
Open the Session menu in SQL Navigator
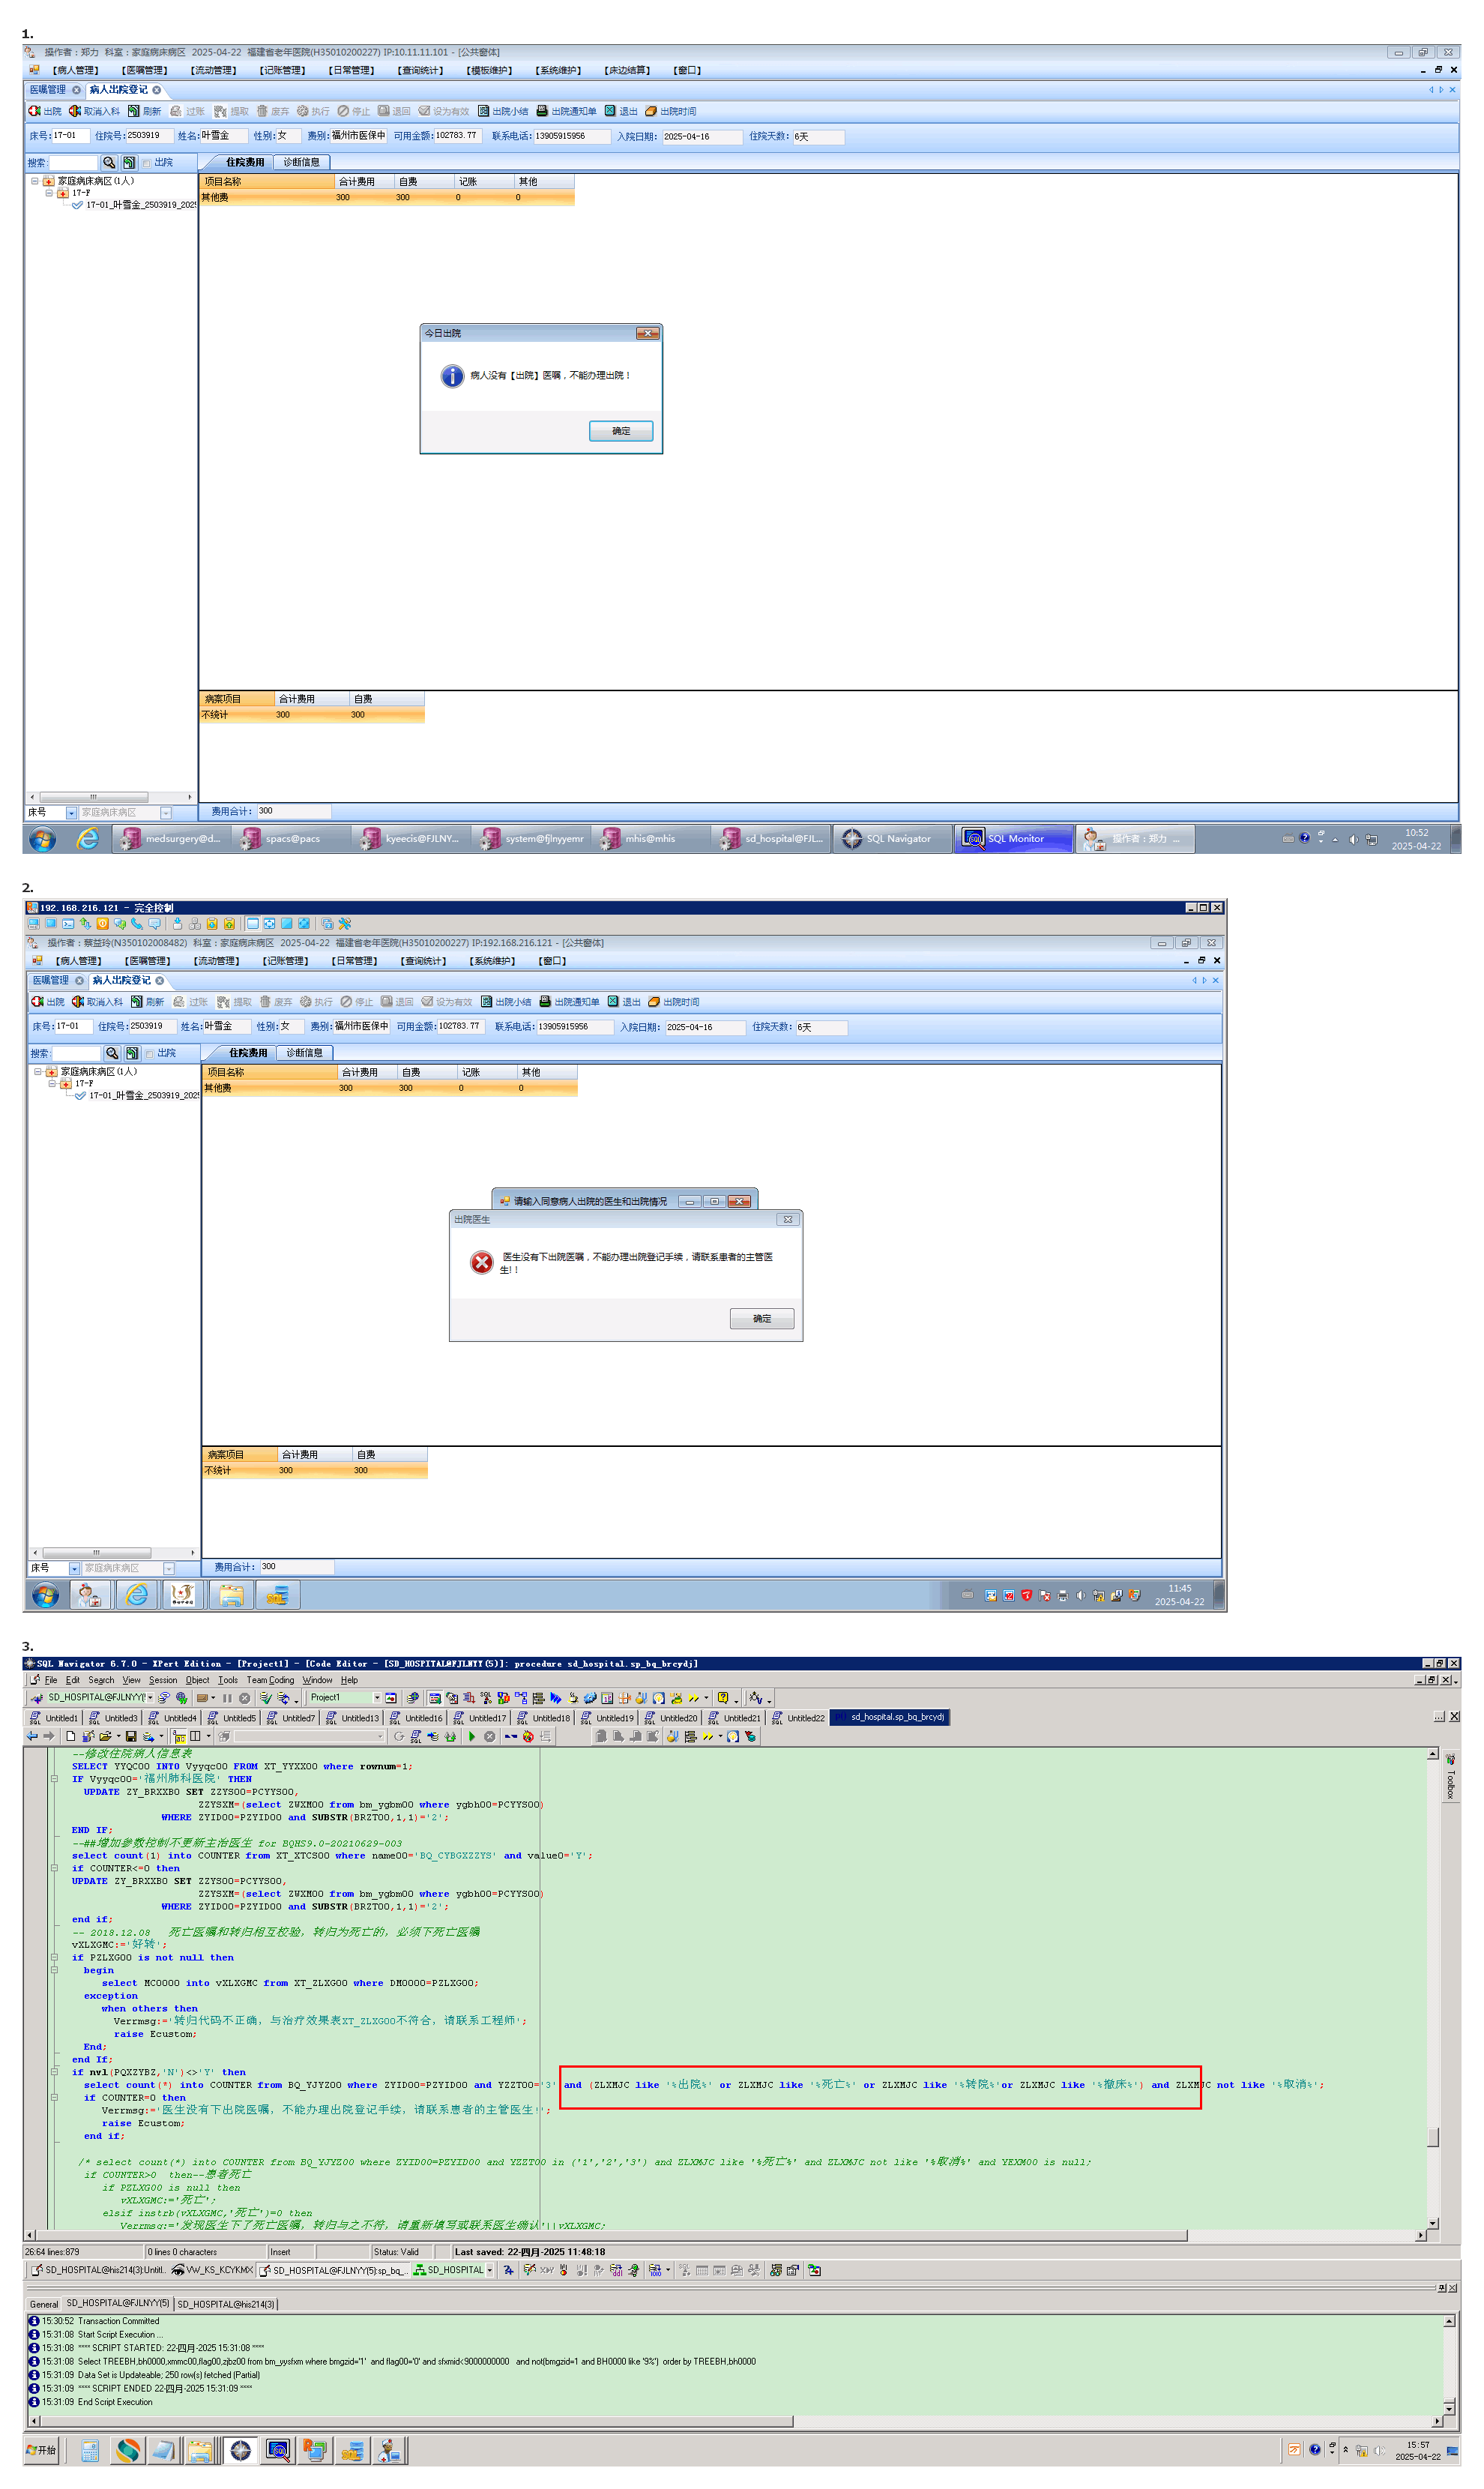tap(163, 1681)
